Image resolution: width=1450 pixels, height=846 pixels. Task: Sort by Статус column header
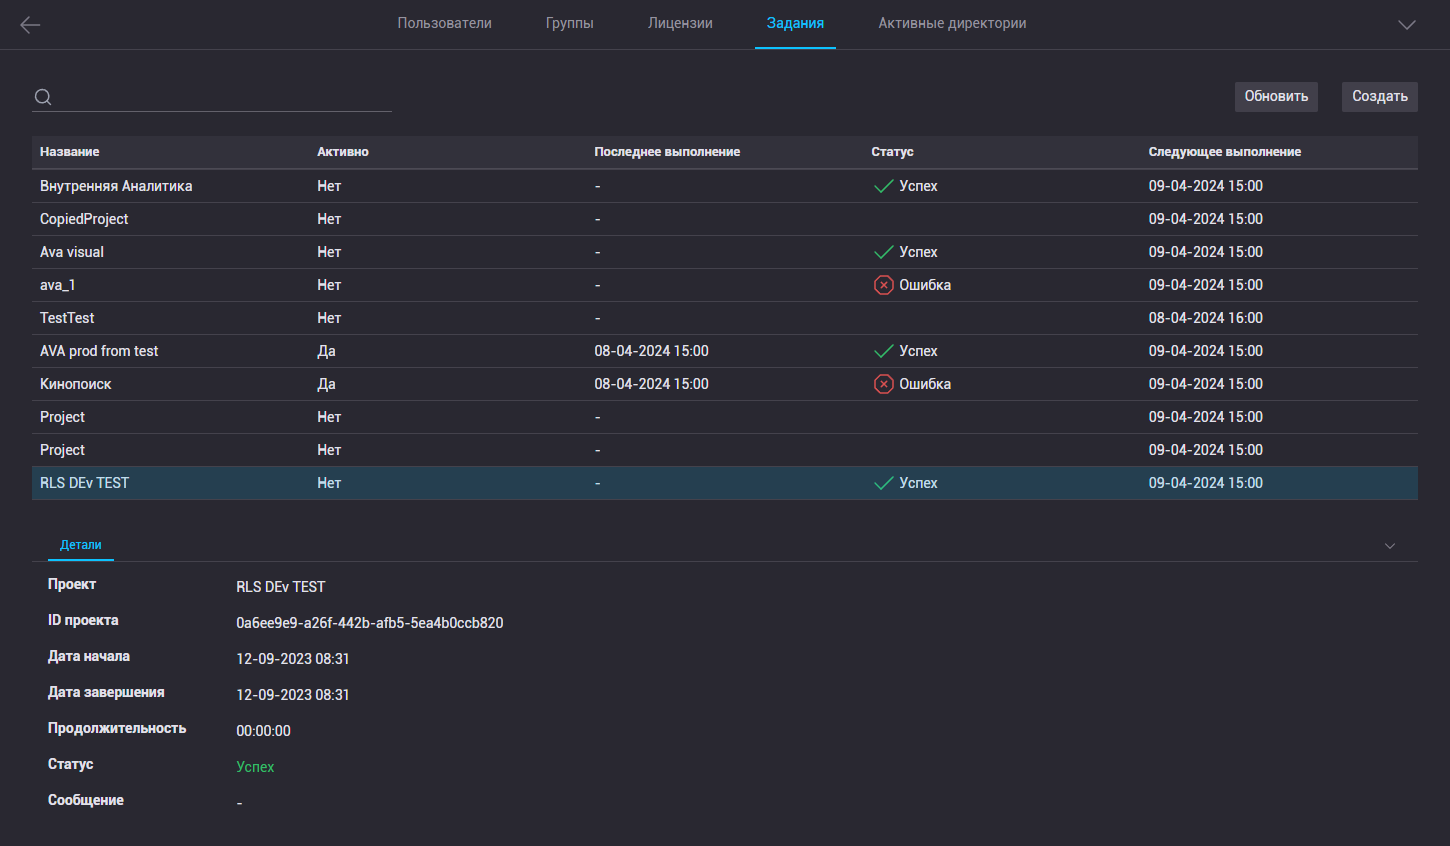tap(892, 152)
